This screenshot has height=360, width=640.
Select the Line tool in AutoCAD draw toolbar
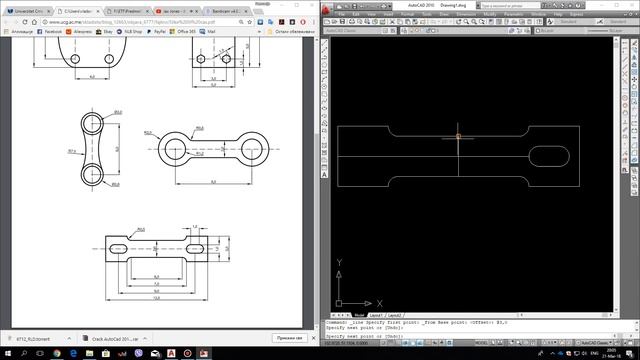(x=324, y=43)
